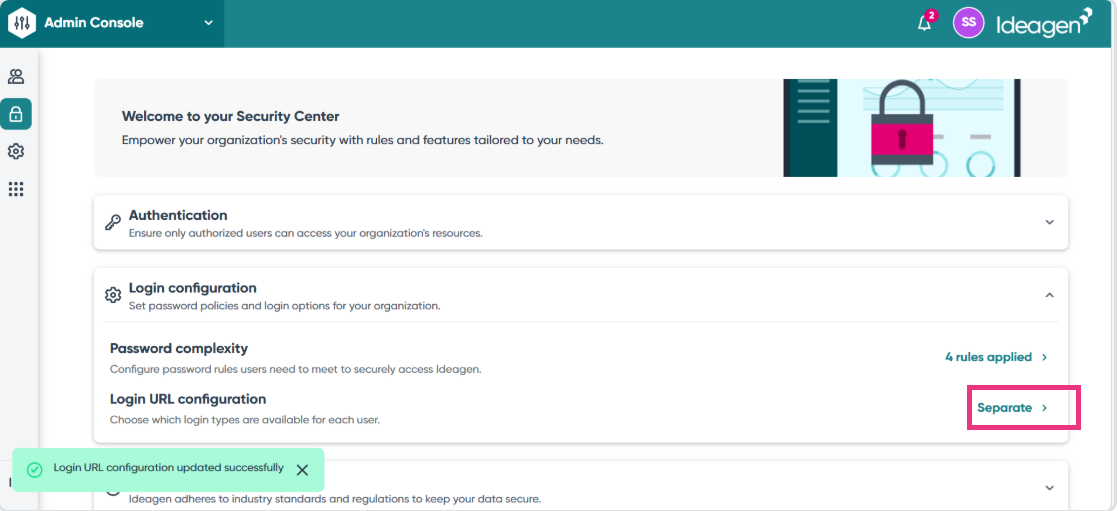The height and width of the screenshot is (511, 1118).
Task: Collapse the Login configuration section chevron
Action: point(1050,295)
